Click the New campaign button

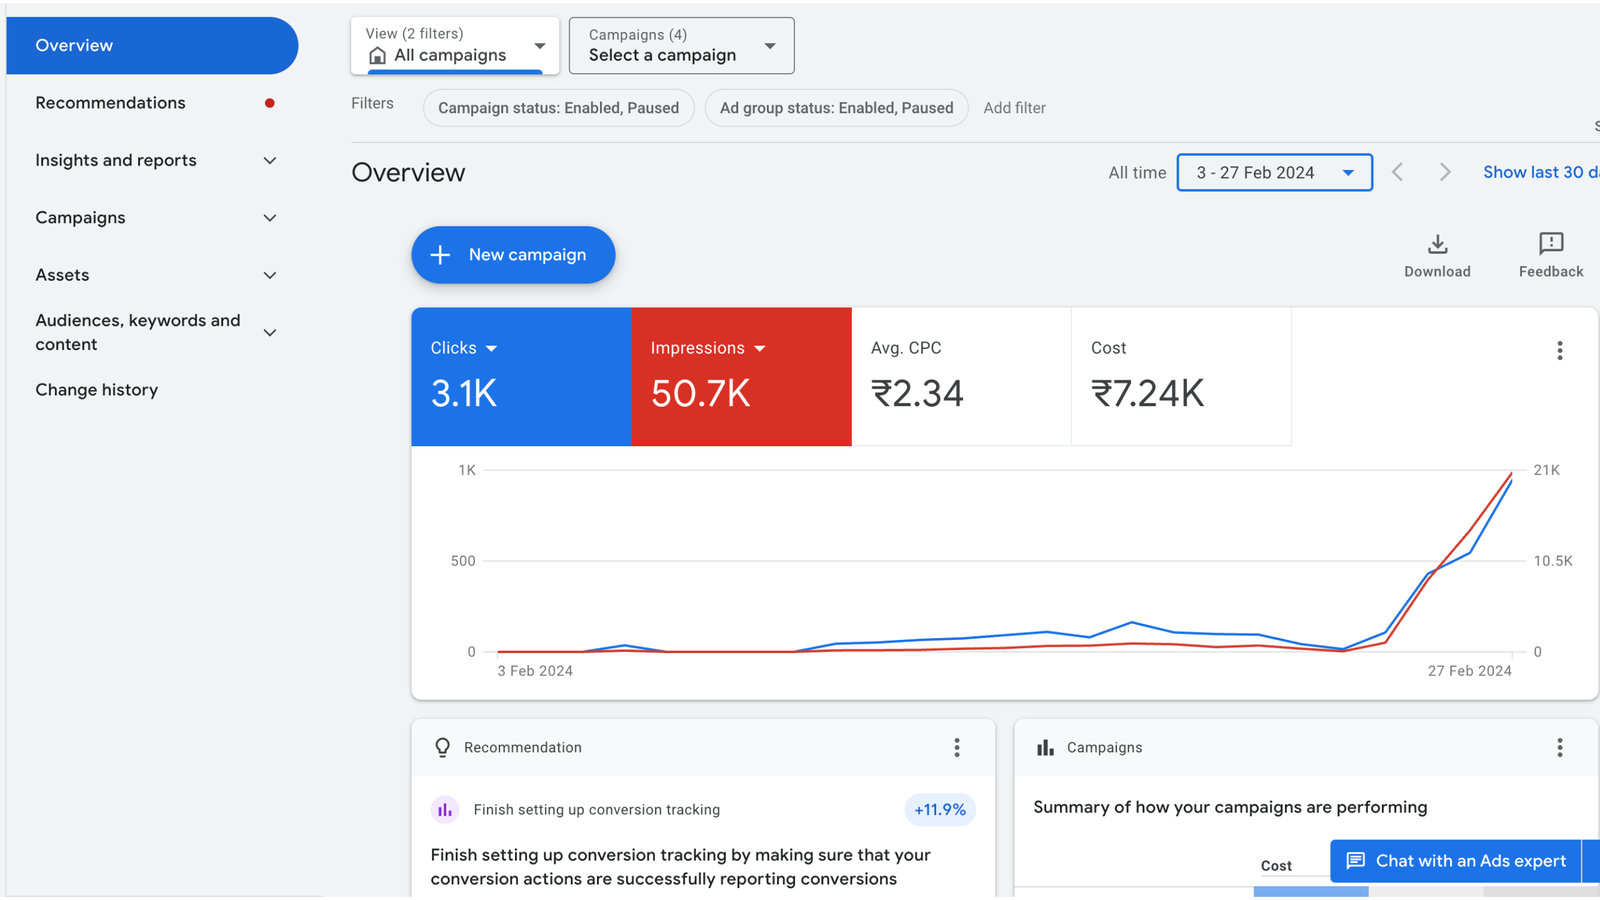click(x=513, y=255)
